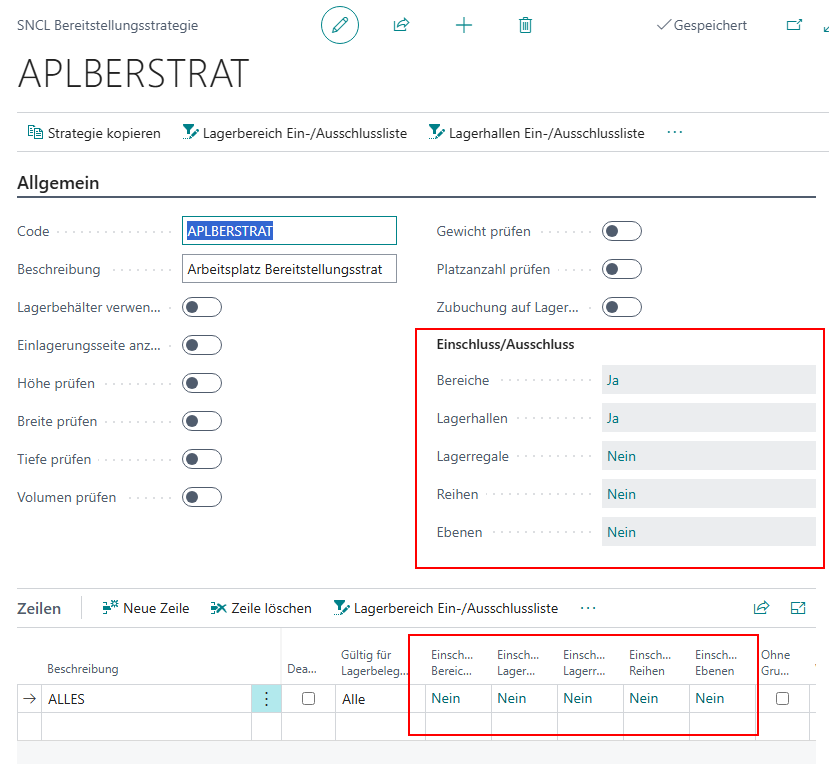
Task: Click Neue Zeile in Zeilen section
Action: point(146,608)
